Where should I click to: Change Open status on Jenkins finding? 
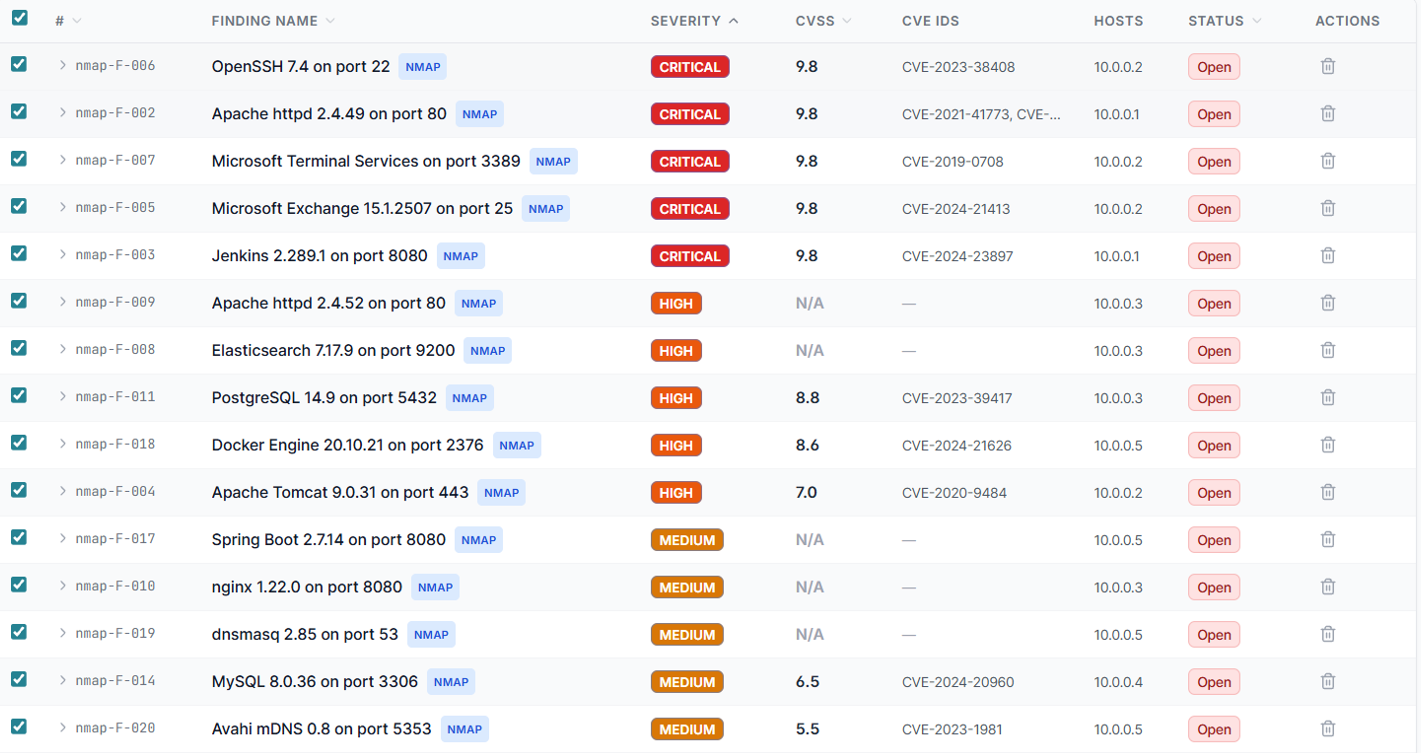[x=1214, y=256]
